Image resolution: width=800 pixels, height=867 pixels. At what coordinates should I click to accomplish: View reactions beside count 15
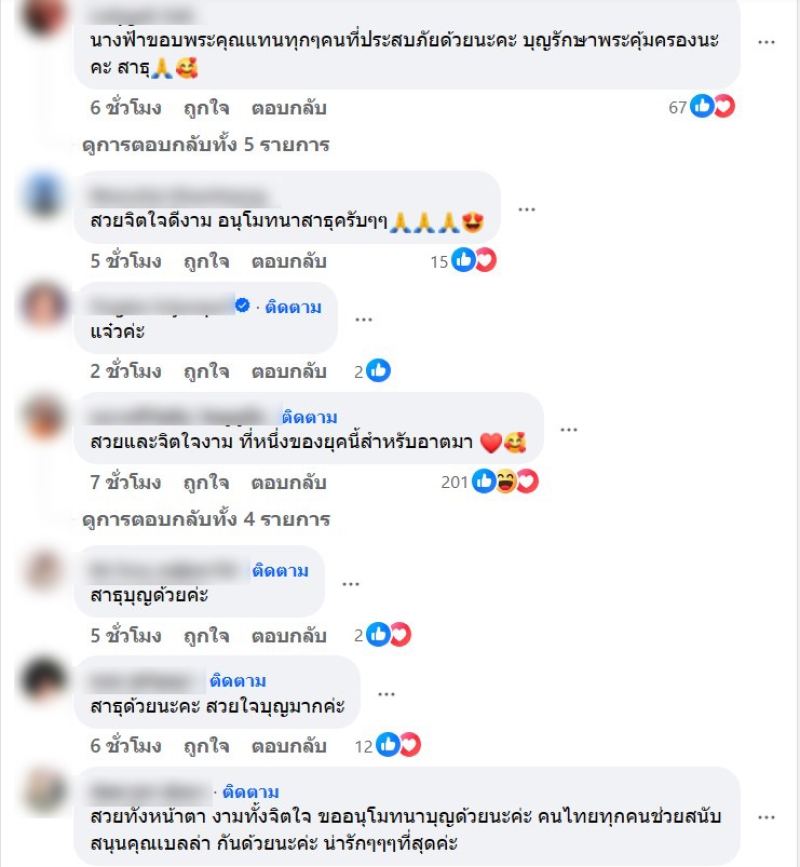pyautogui.click(x=474, y=260)
